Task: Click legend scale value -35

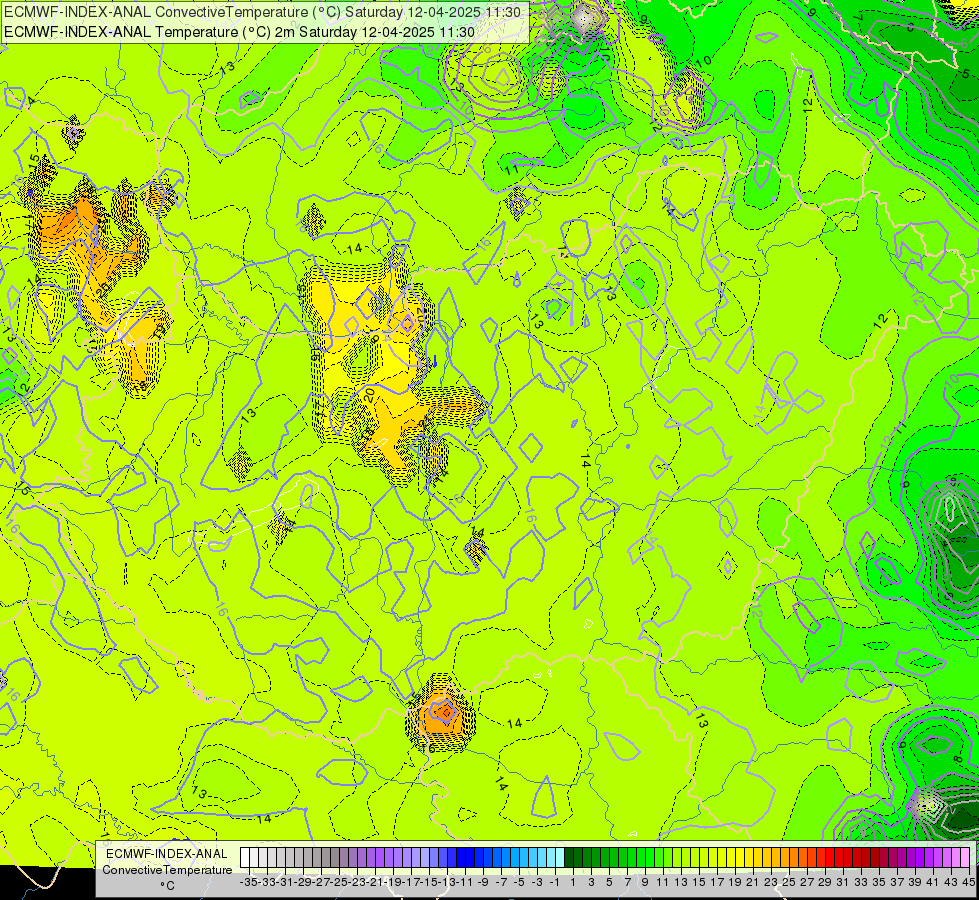Action: click(250, 882)
